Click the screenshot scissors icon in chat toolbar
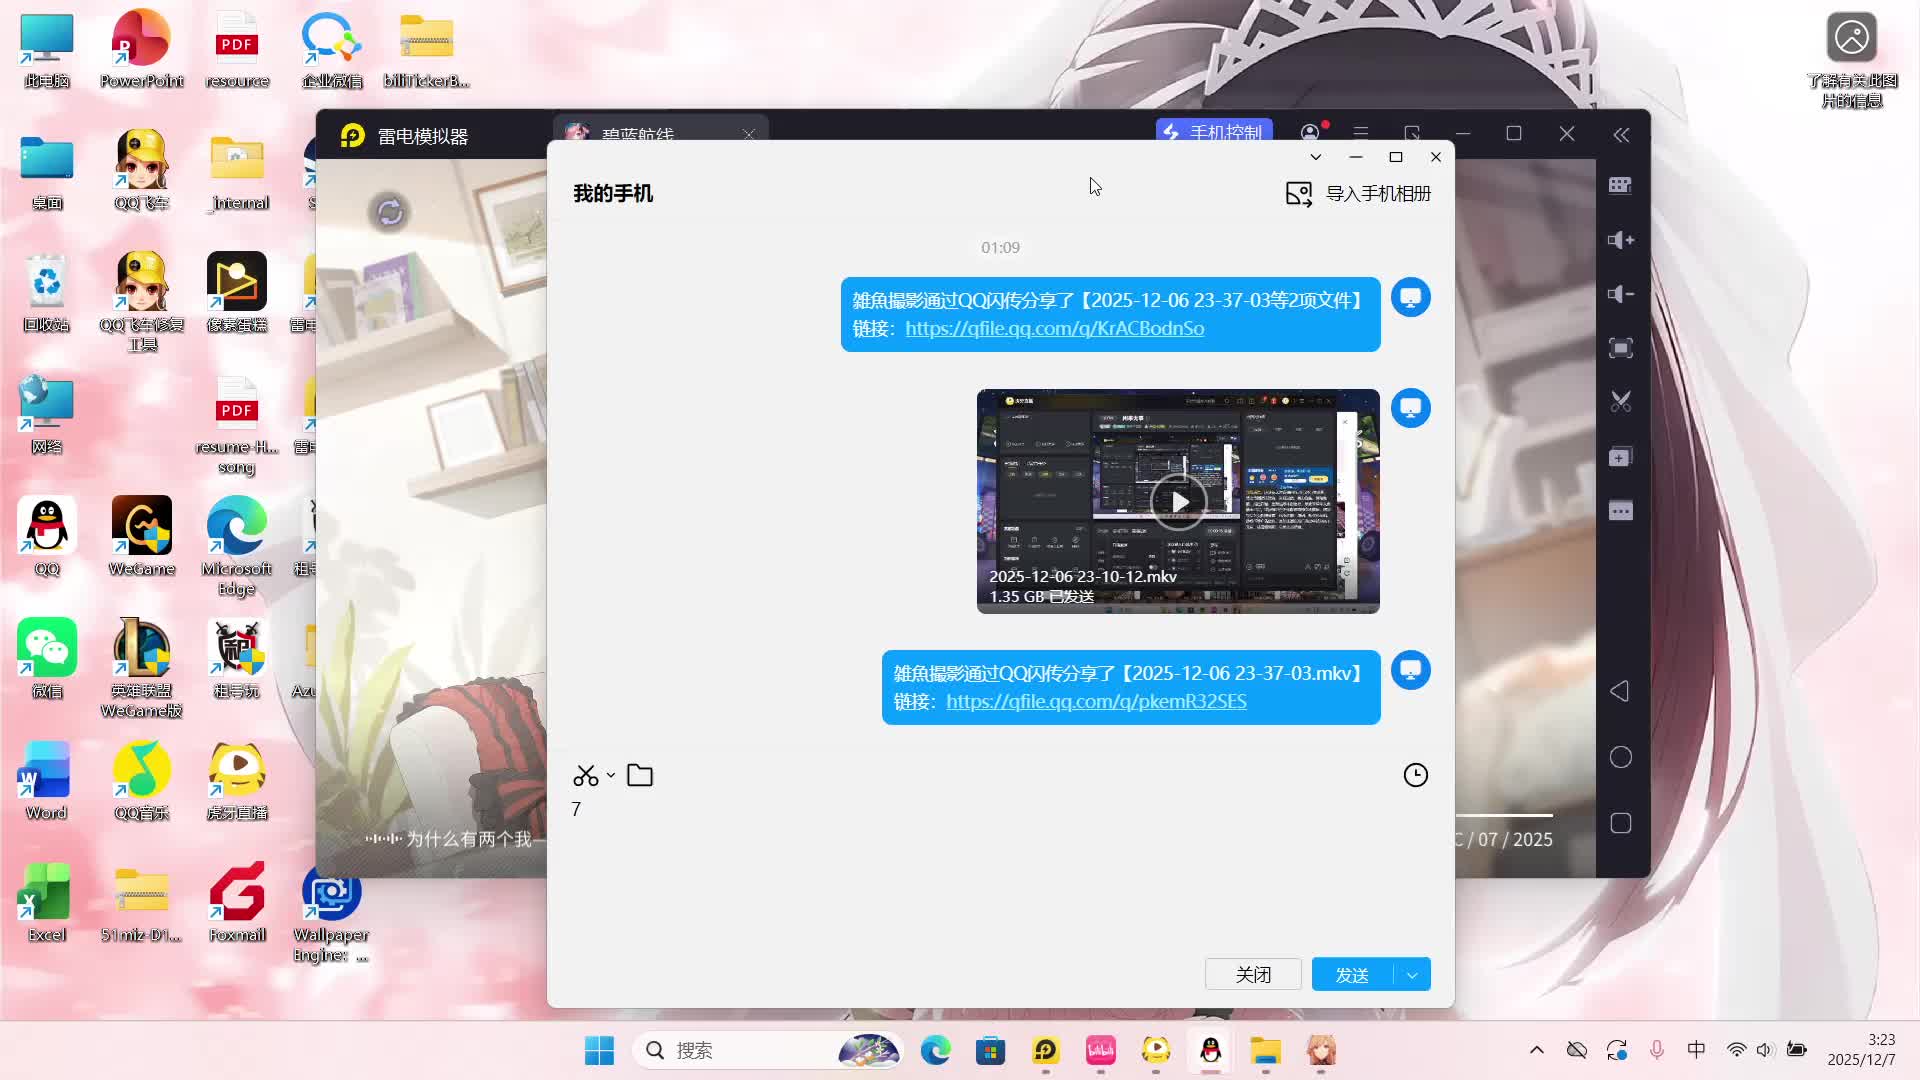The height and width of the screenshot is (1080, 1920). pyautogui.click(x=585, y=776)
